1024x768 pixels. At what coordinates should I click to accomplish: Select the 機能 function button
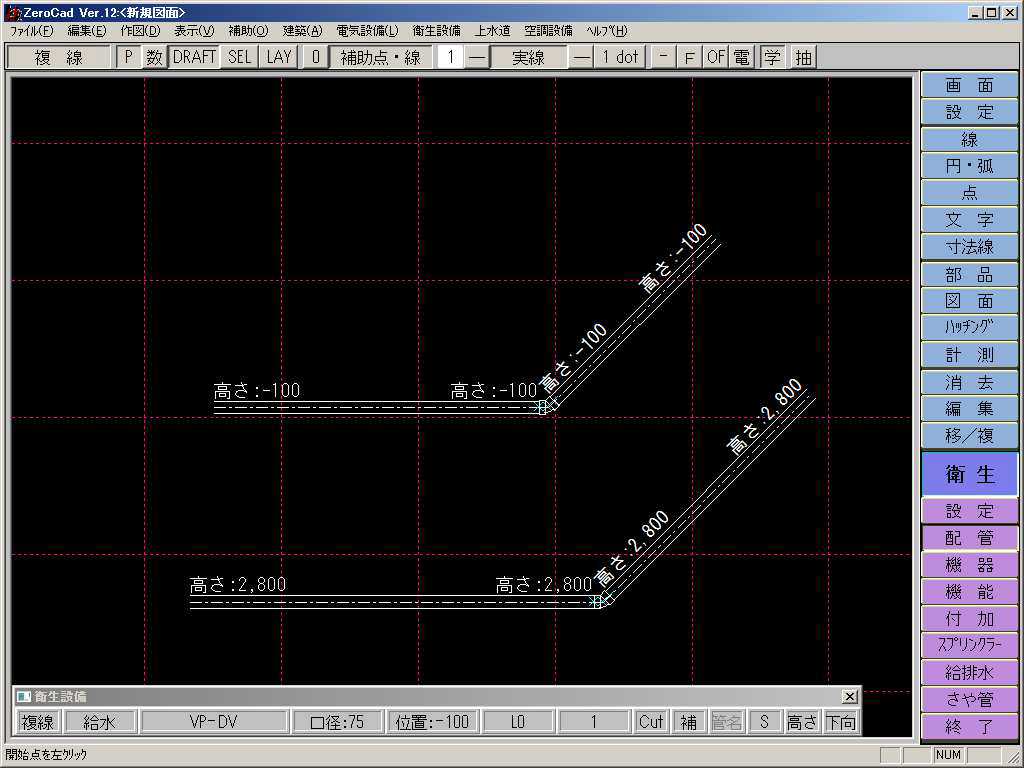click(x=969, y=592)
